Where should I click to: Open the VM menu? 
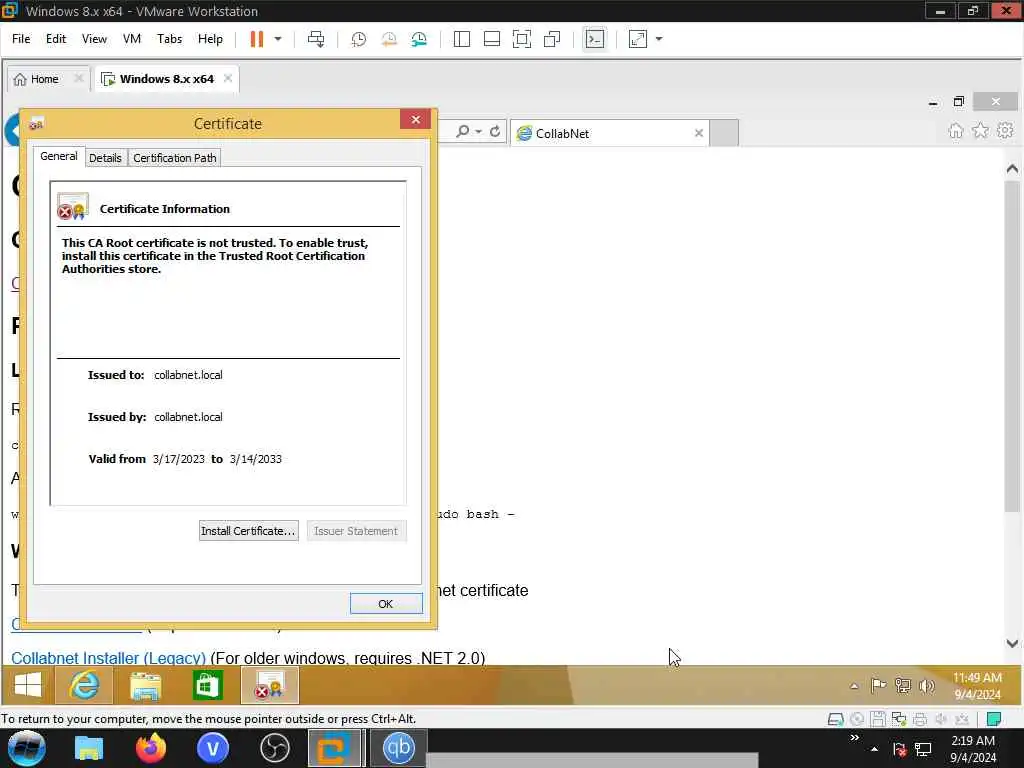click(x=132, y=39)
